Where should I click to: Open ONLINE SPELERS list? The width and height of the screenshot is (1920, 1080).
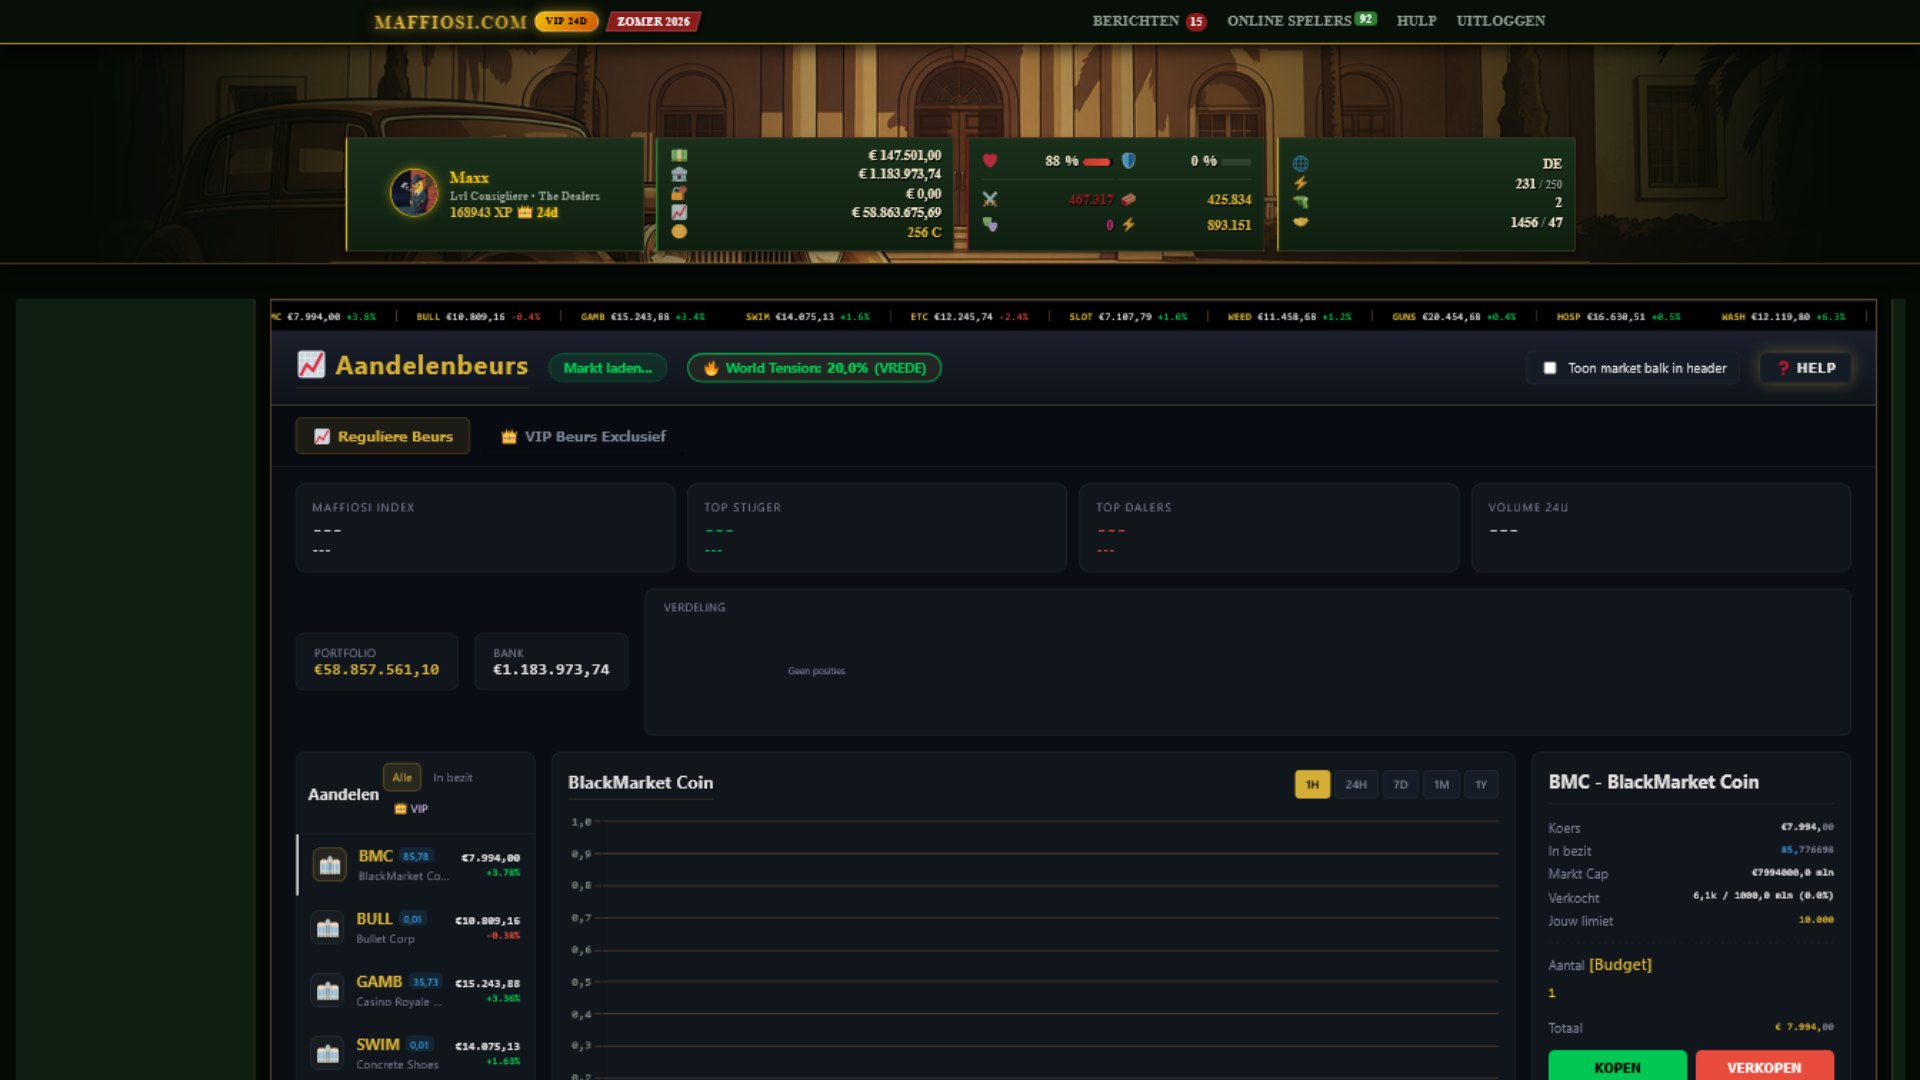1302,21
